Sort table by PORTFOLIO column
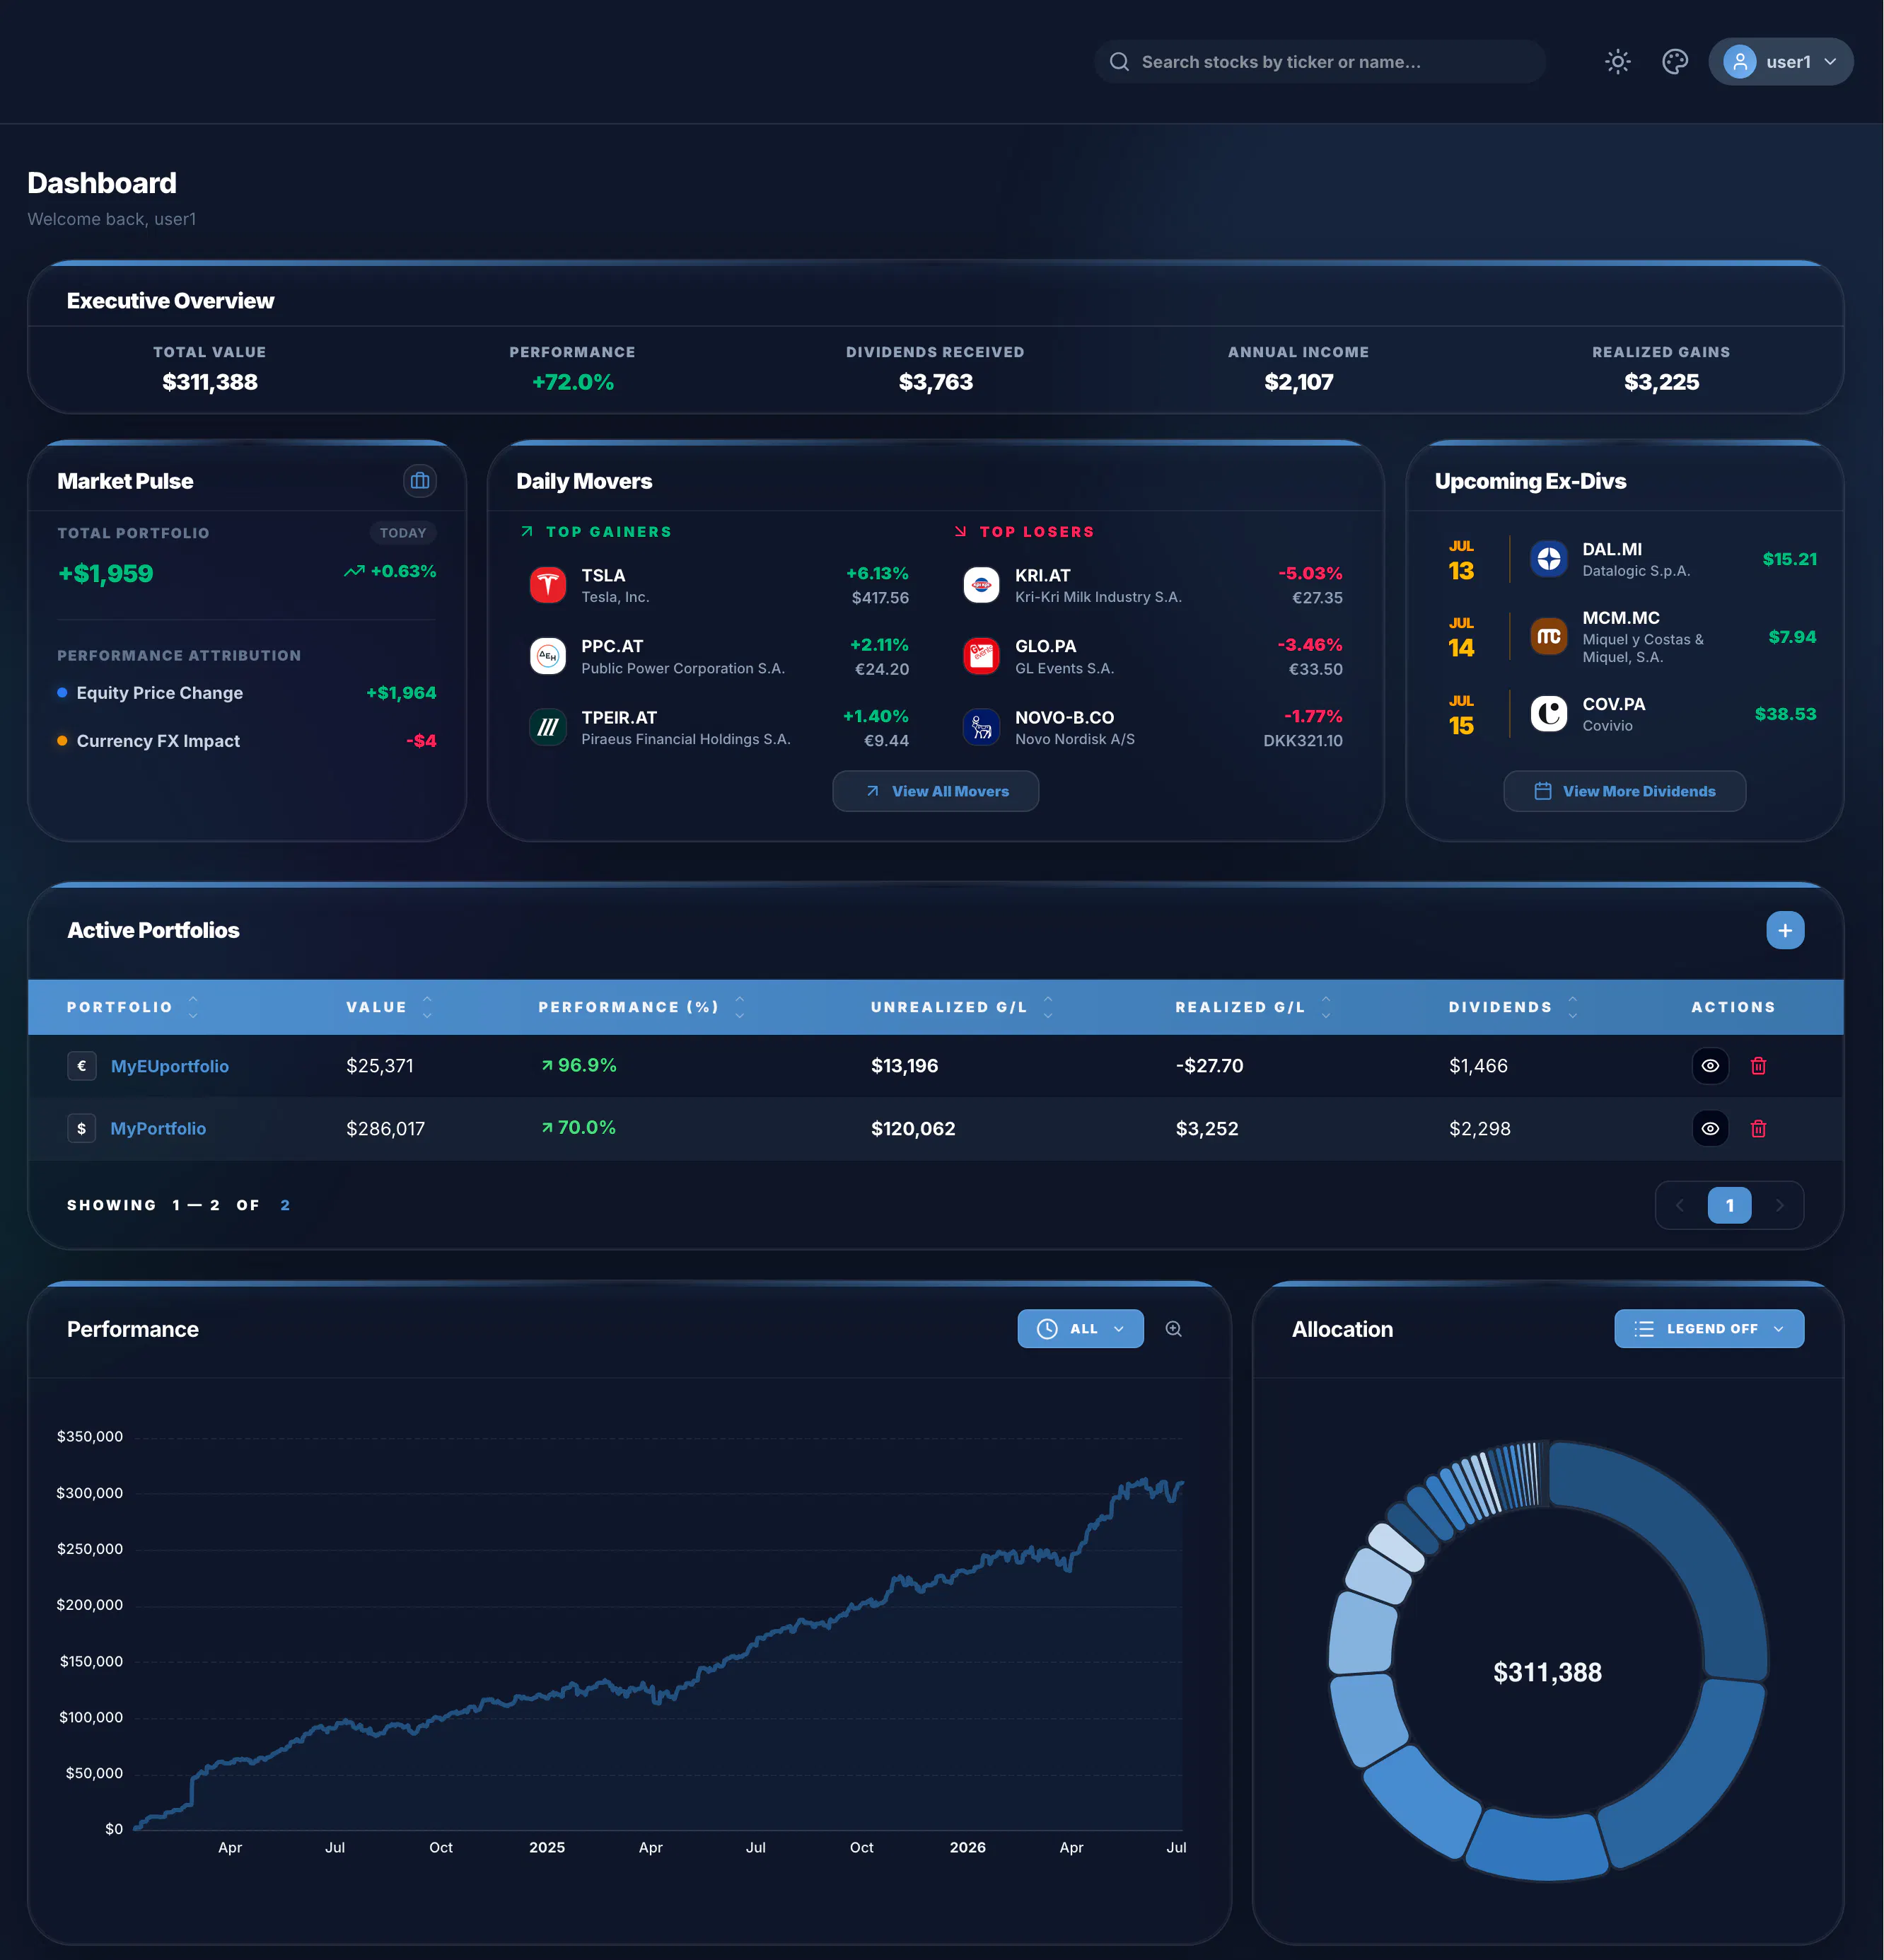This screenshot has width=1884, height=1960. coord(132,1007)
